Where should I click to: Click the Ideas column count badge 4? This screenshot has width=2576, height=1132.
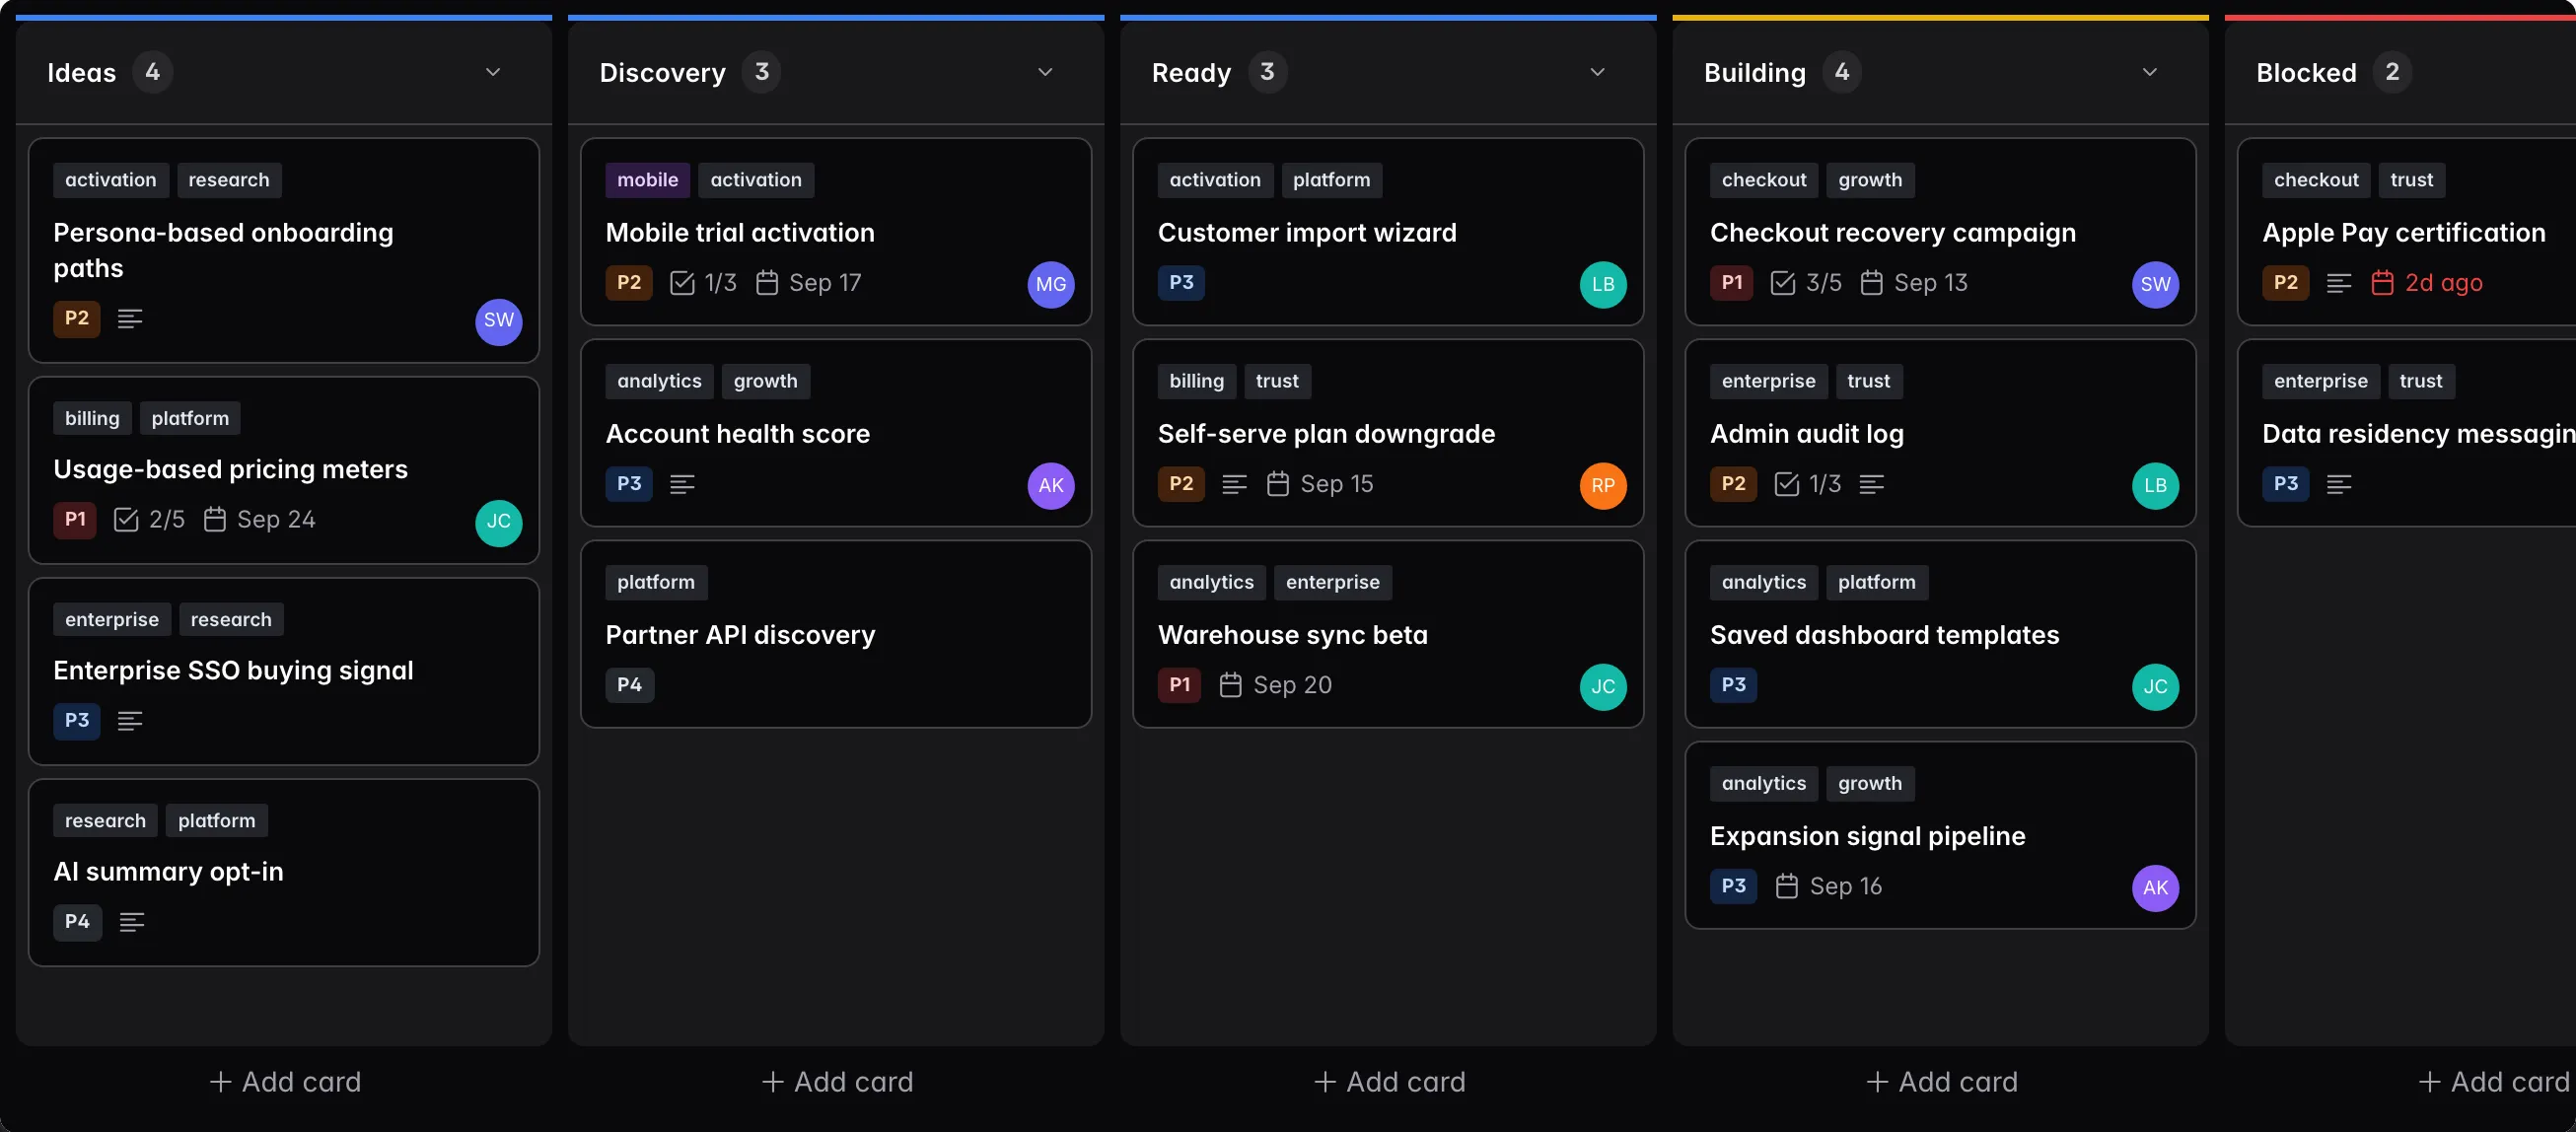pyautogui.click(x=152, y=72)
